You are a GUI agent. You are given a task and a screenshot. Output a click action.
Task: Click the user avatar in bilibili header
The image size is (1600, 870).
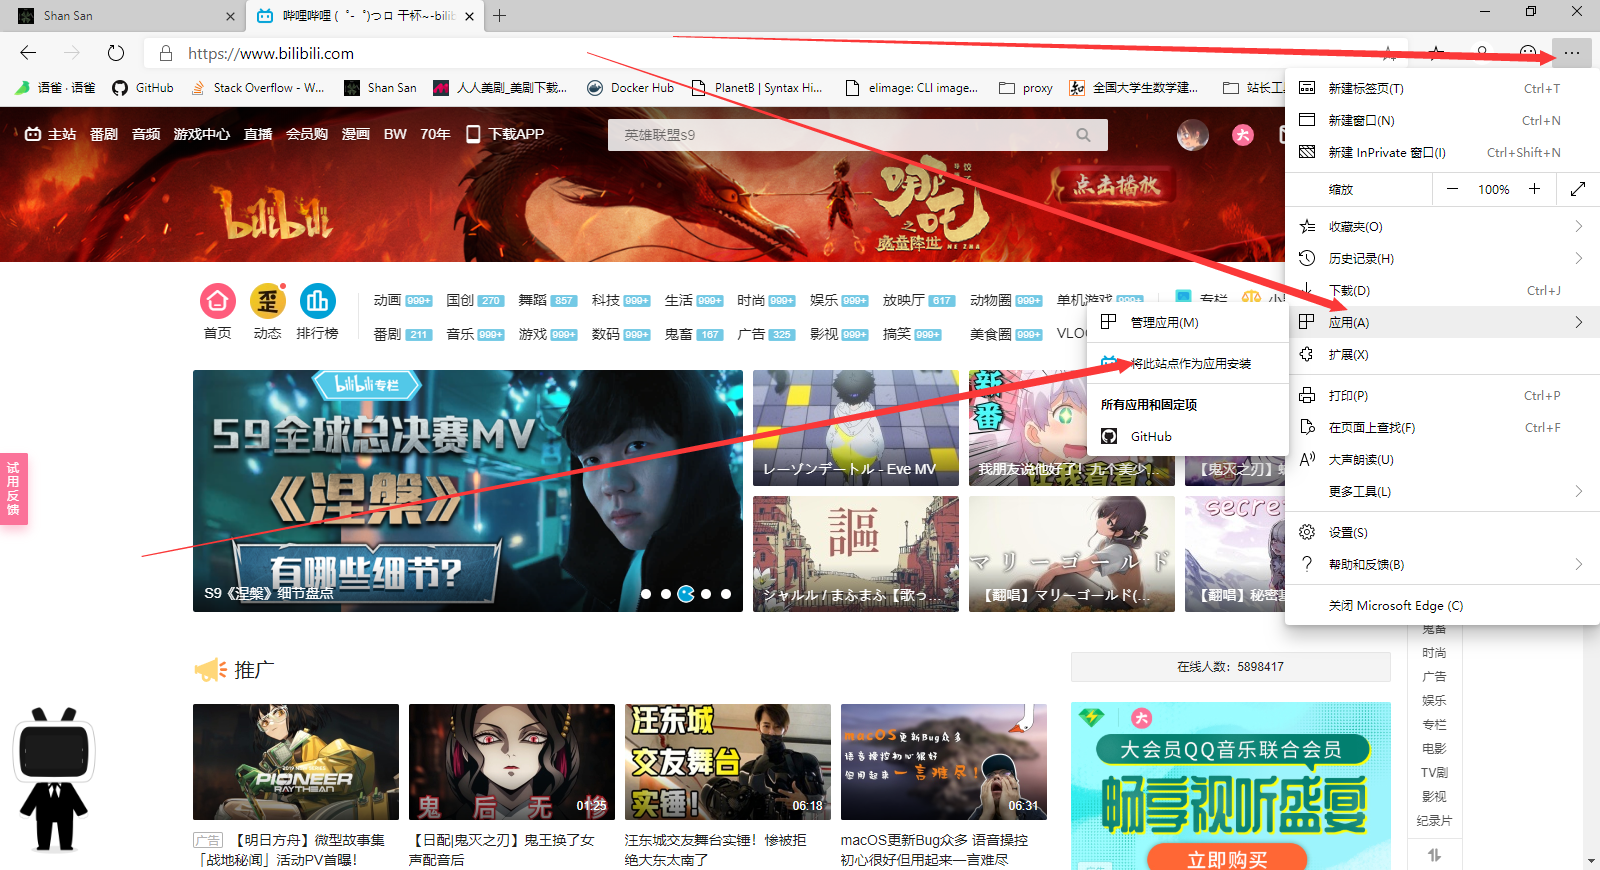(x=1192, y=135)
